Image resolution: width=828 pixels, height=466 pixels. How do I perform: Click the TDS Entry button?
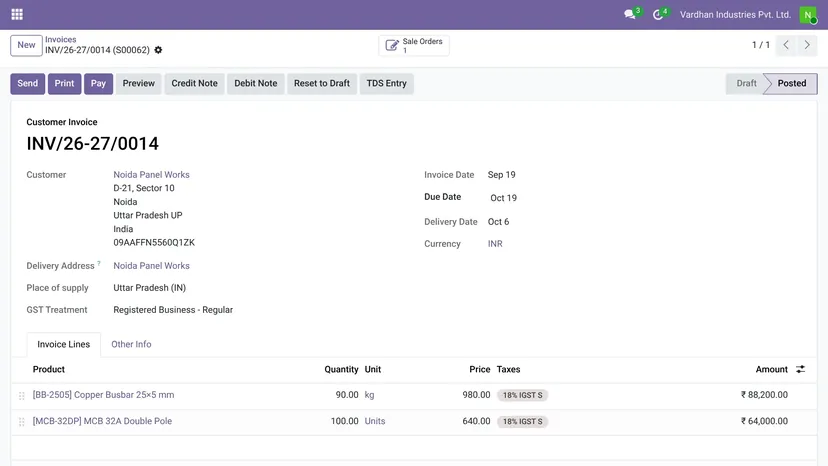tap(387, 83)
